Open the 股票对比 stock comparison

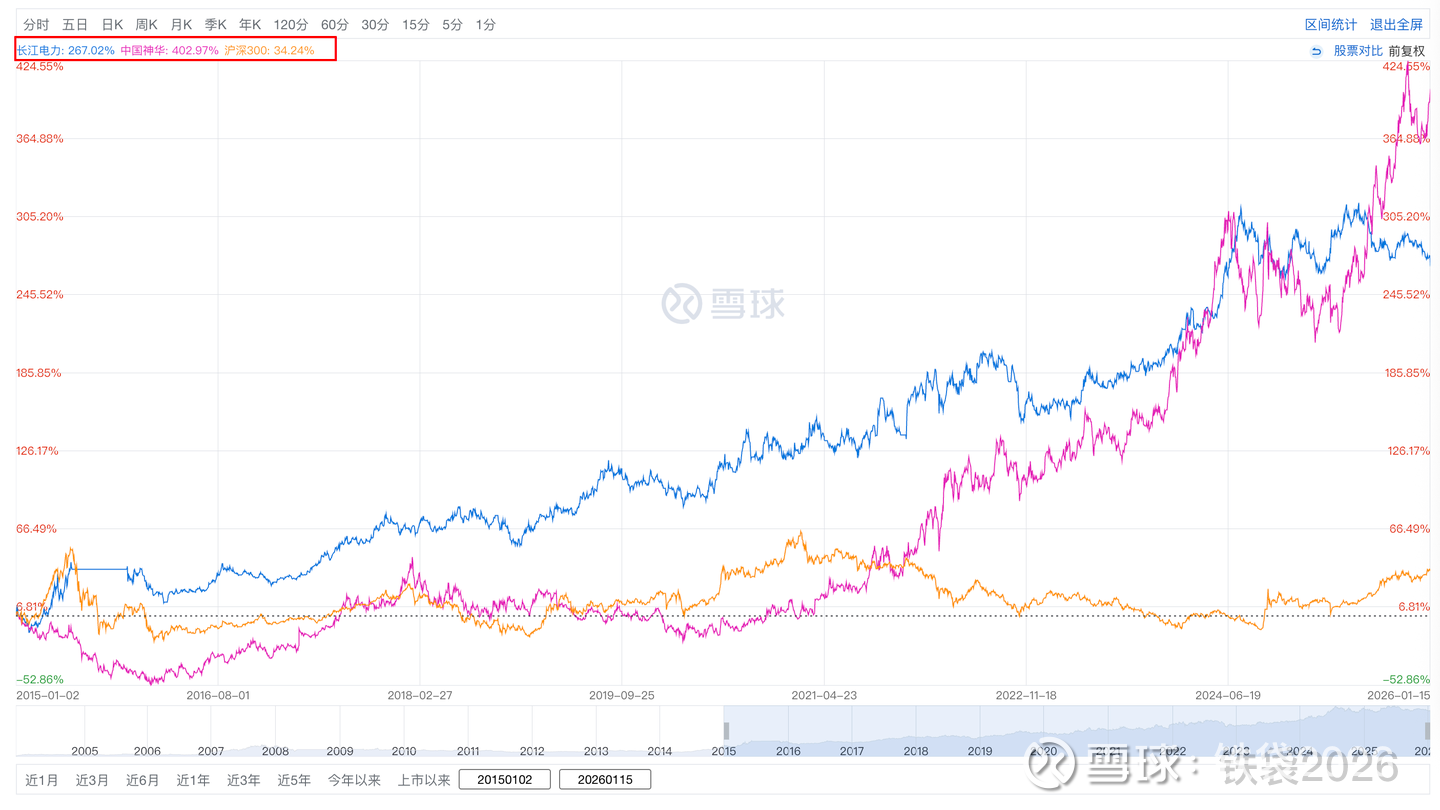[1358, 51]
